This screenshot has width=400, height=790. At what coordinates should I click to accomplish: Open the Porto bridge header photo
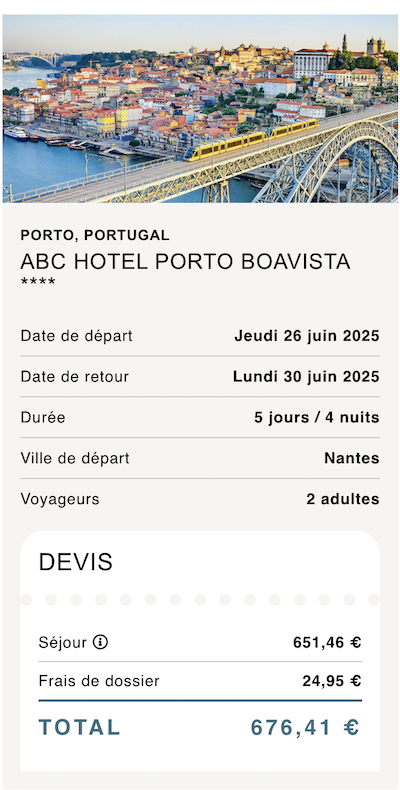[200, 108]
